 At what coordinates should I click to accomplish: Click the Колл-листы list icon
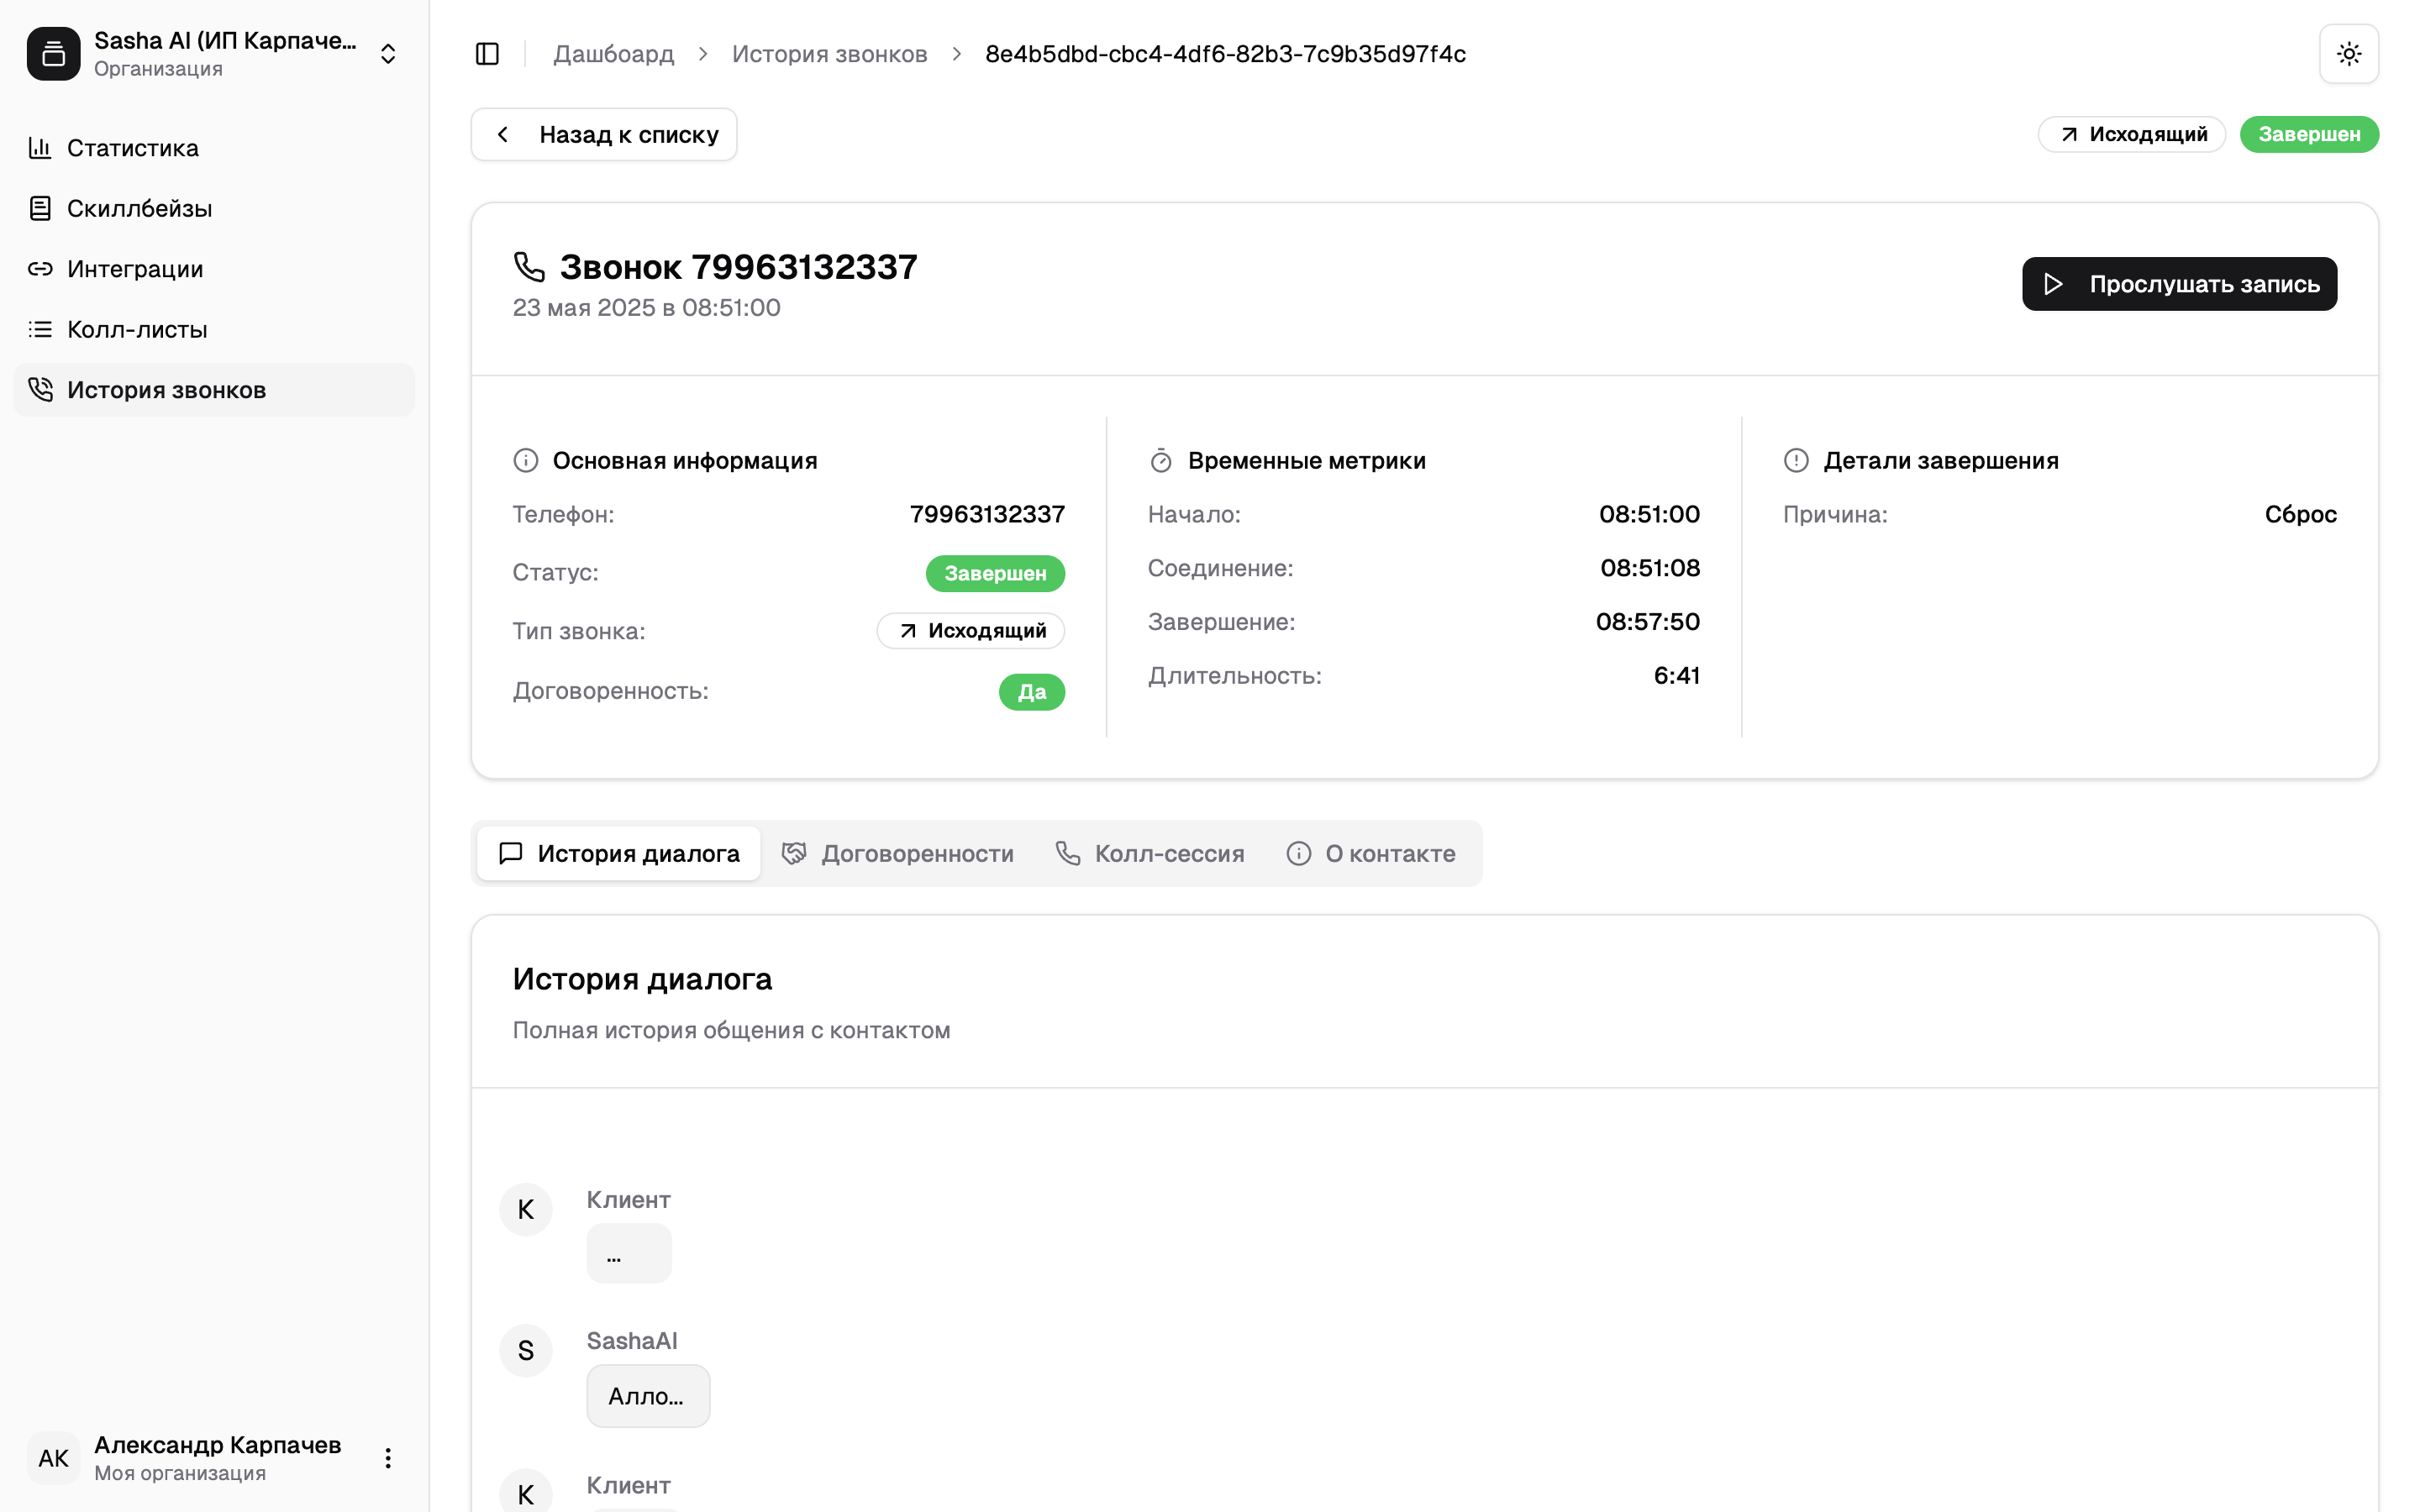[x=40, y=329]
